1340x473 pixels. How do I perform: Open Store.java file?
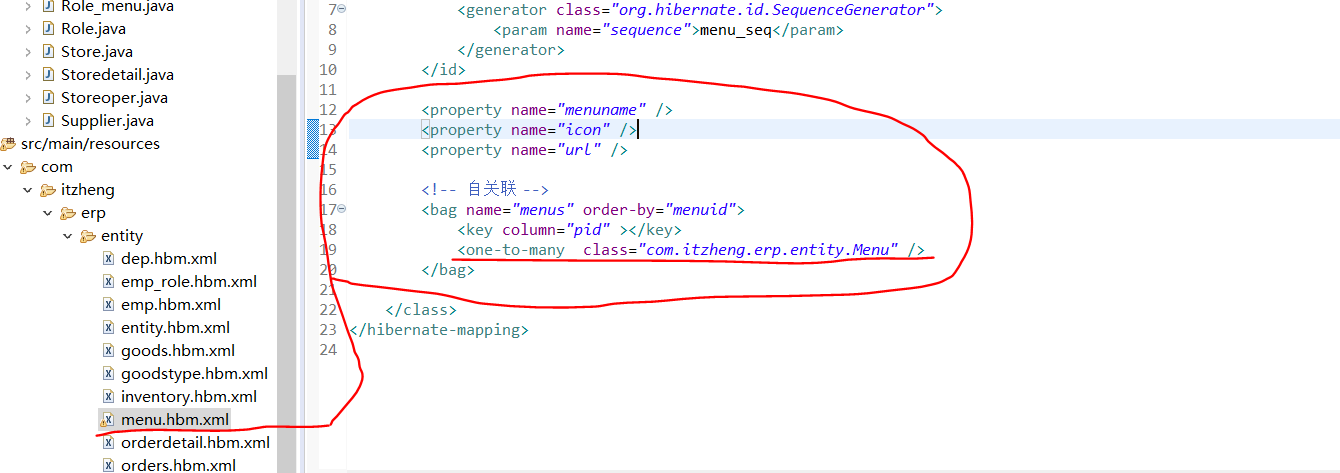pos(96,52)
